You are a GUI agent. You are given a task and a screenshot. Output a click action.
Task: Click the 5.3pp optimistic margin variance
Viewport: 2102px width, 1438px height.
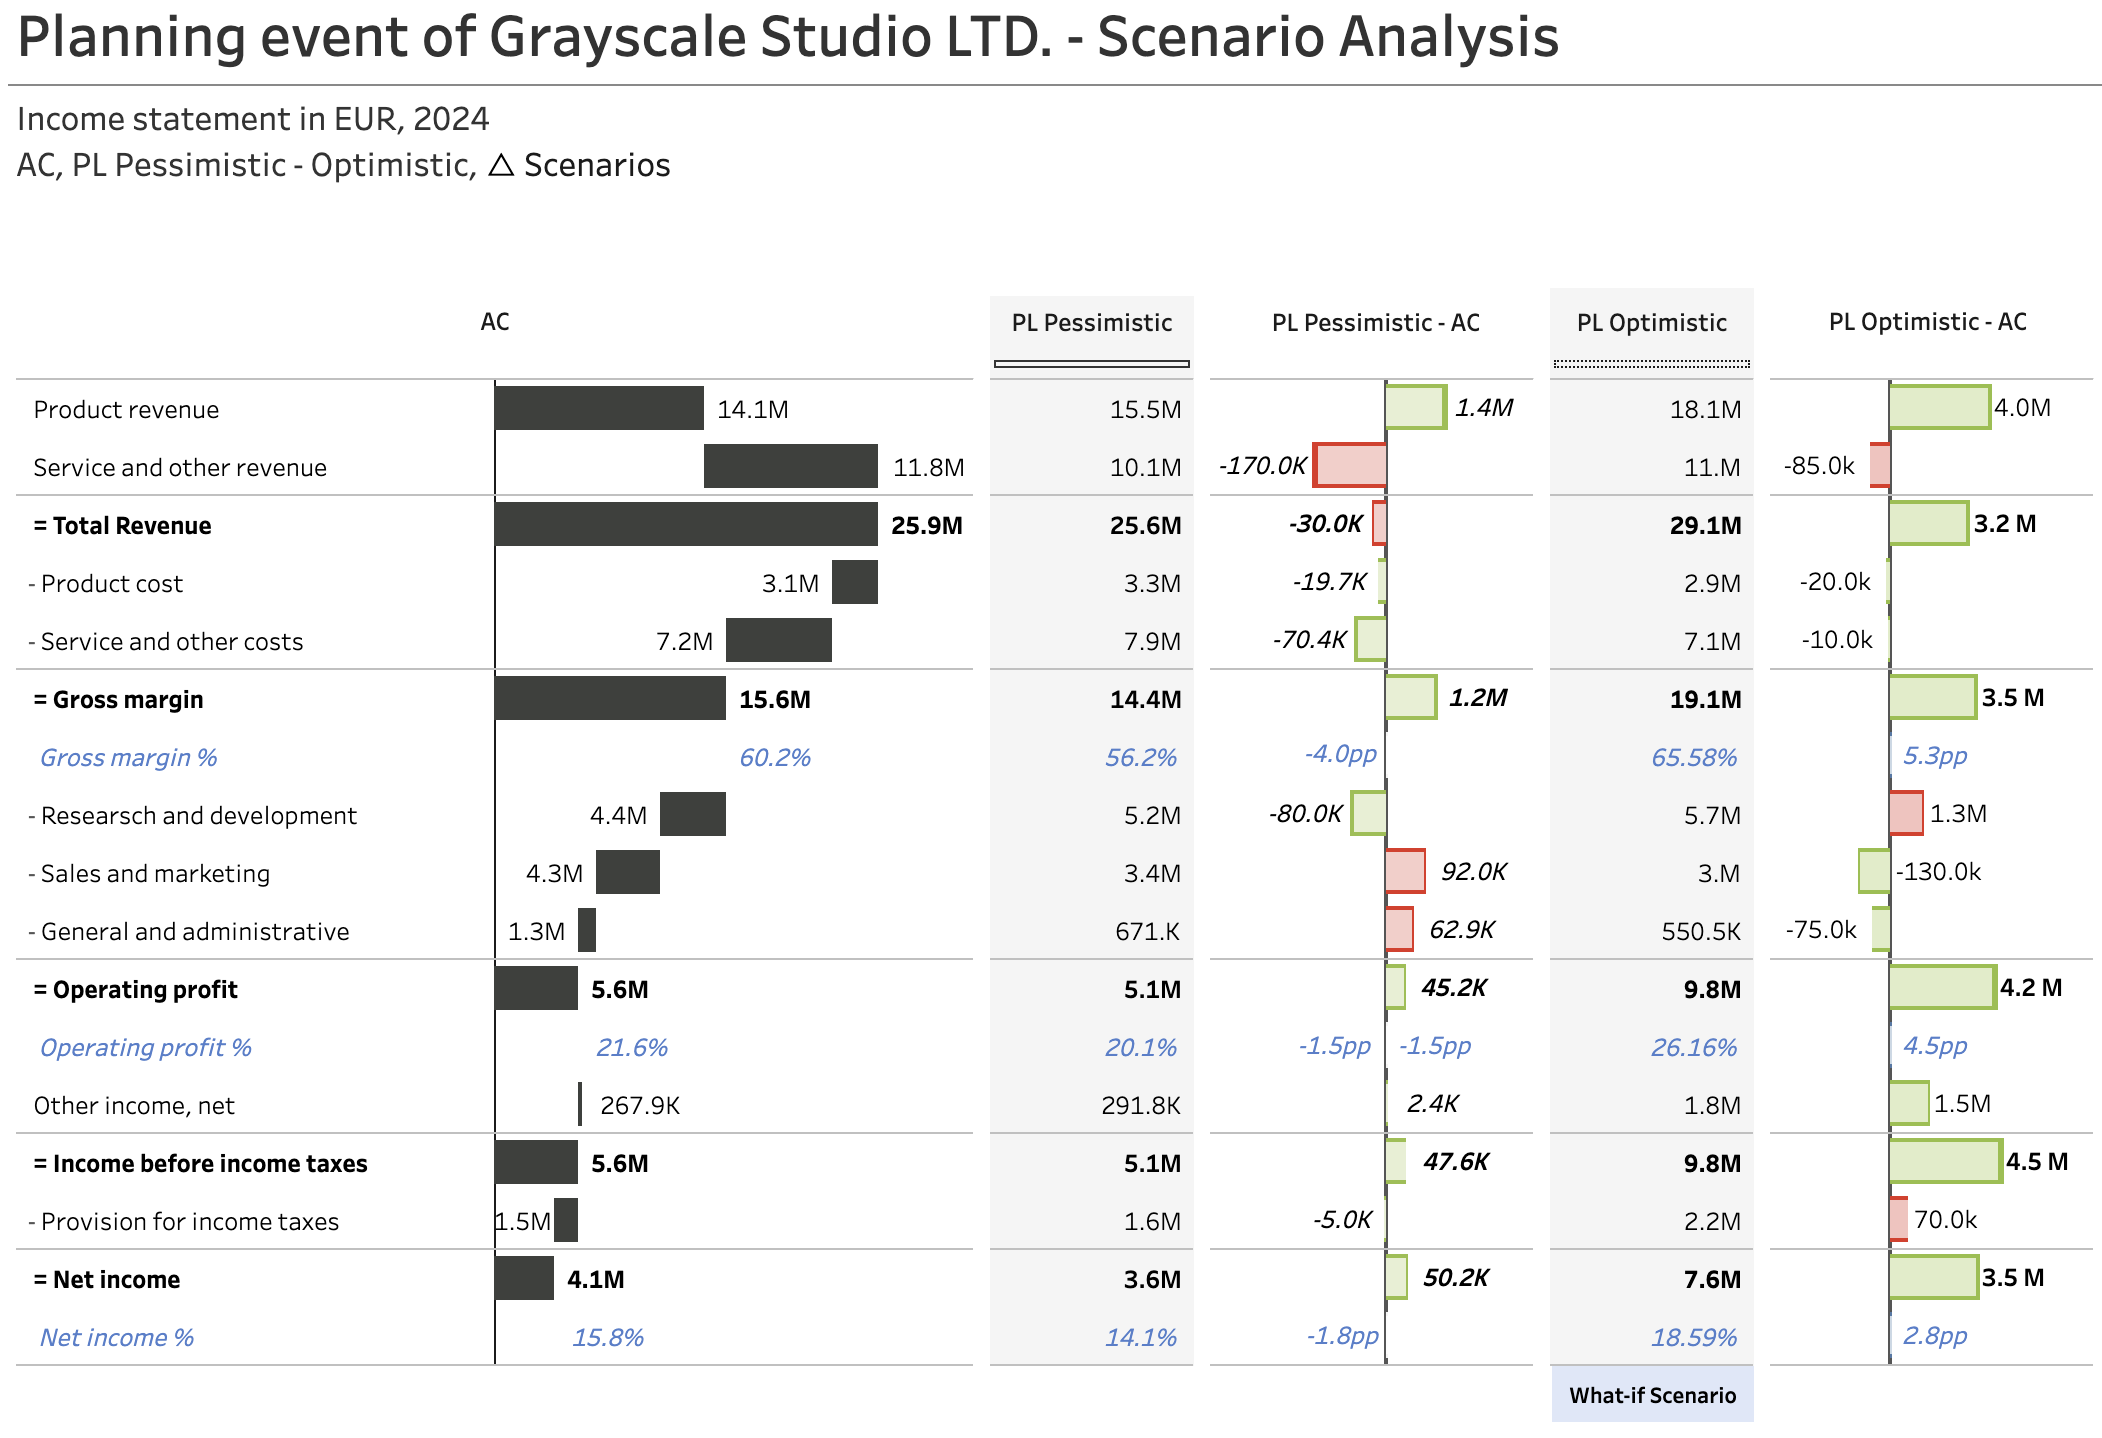(1935, 755)
